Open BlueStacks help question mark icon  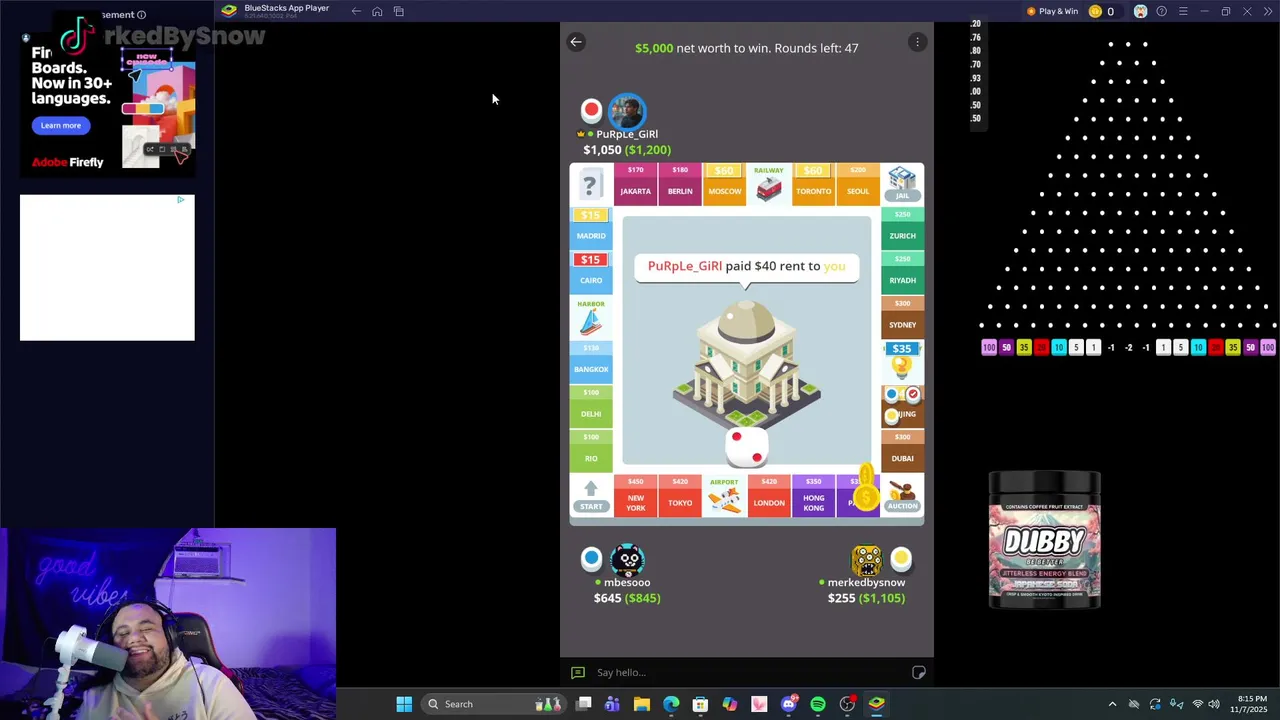coord(1161,11)
